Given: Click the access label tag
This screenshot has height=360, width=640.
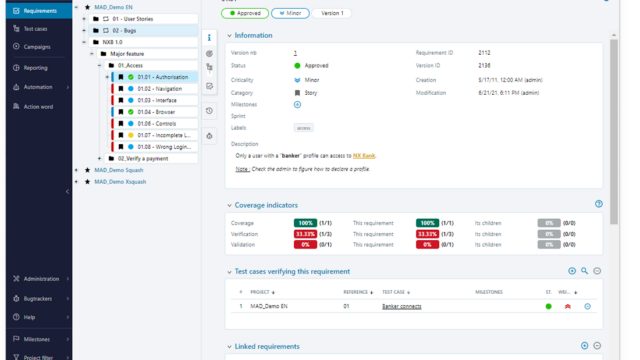Looking at the screenshot, I should [x=304, y=128].
